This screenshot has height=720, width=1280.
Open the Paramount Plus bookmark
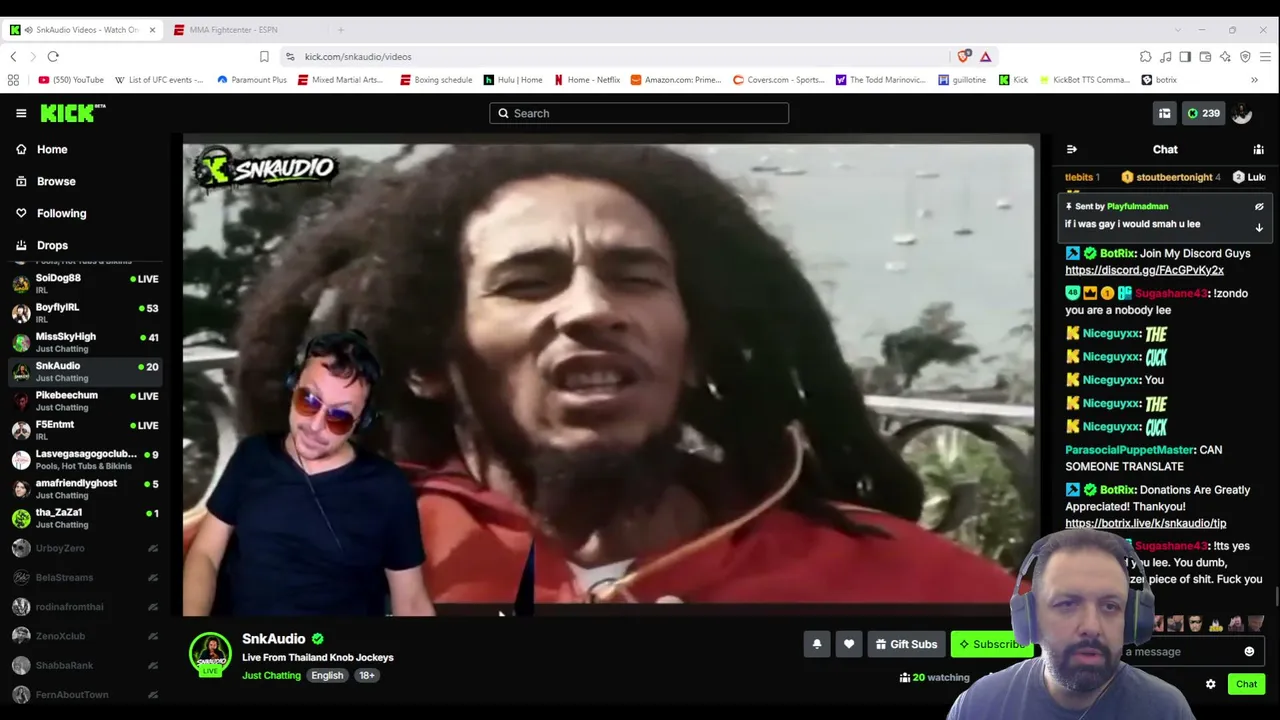(251, 80)
